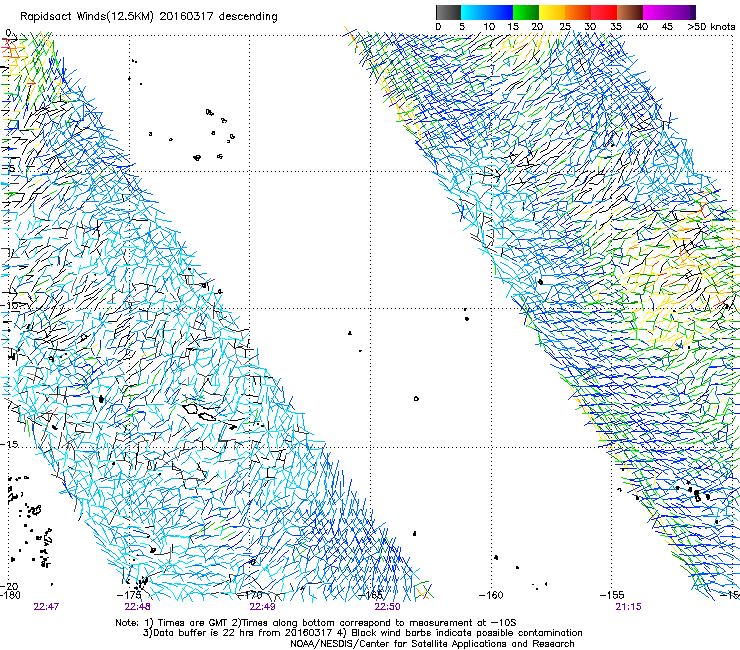Viewport: 740px width, 650px height.
Task: Click the purple time label 22:49
Action: (262, 607)
